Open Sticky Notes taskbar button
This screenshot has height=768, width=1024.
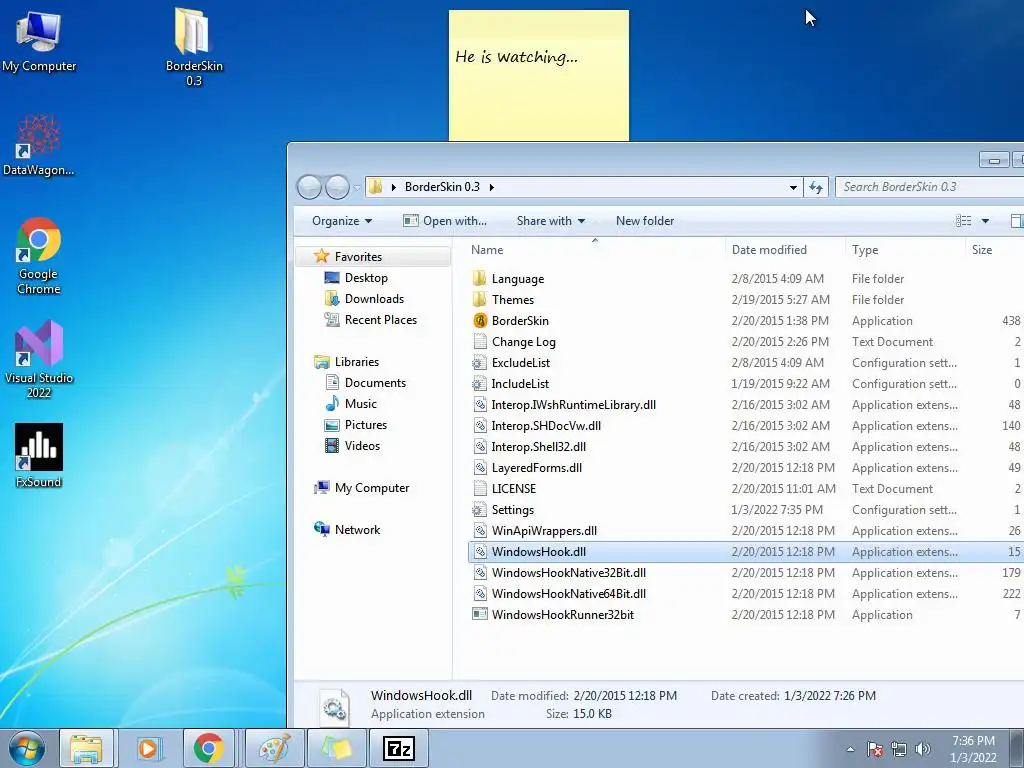point(336,748)
